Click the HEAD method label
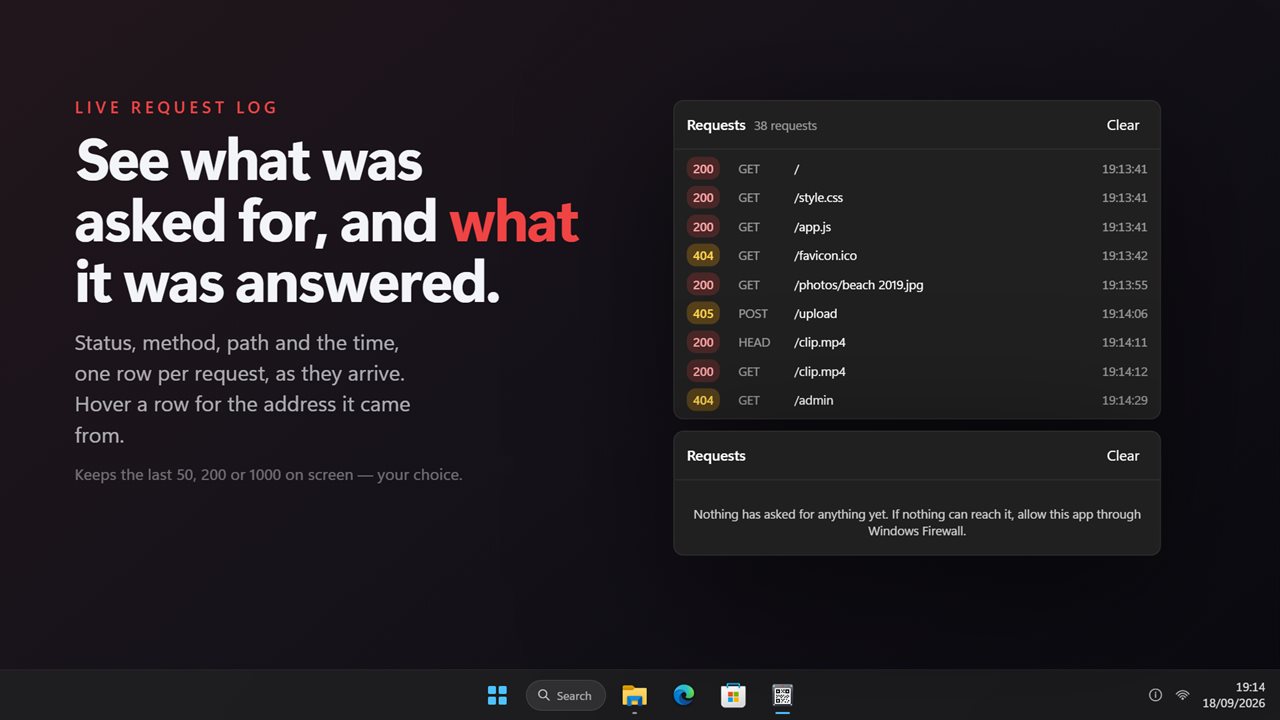The height and width of the screenshot is (720, 1280). (754, 342)
